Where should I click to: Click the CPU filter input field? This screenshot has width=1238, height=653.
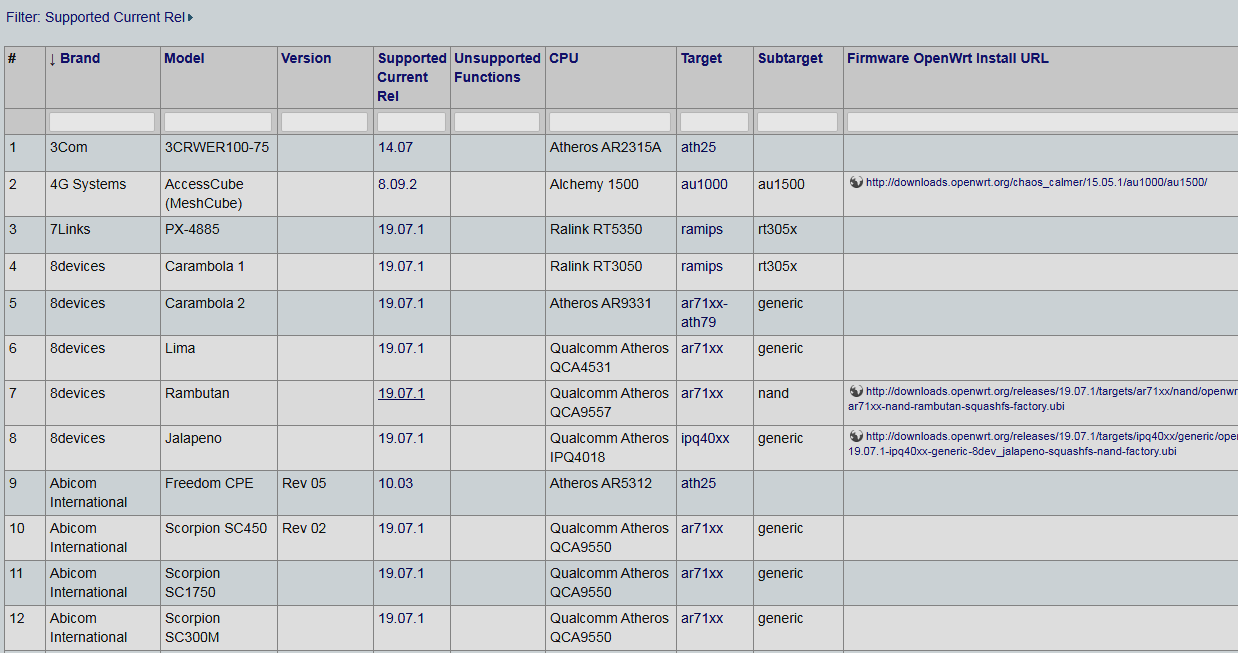click(x=610, y=122)
